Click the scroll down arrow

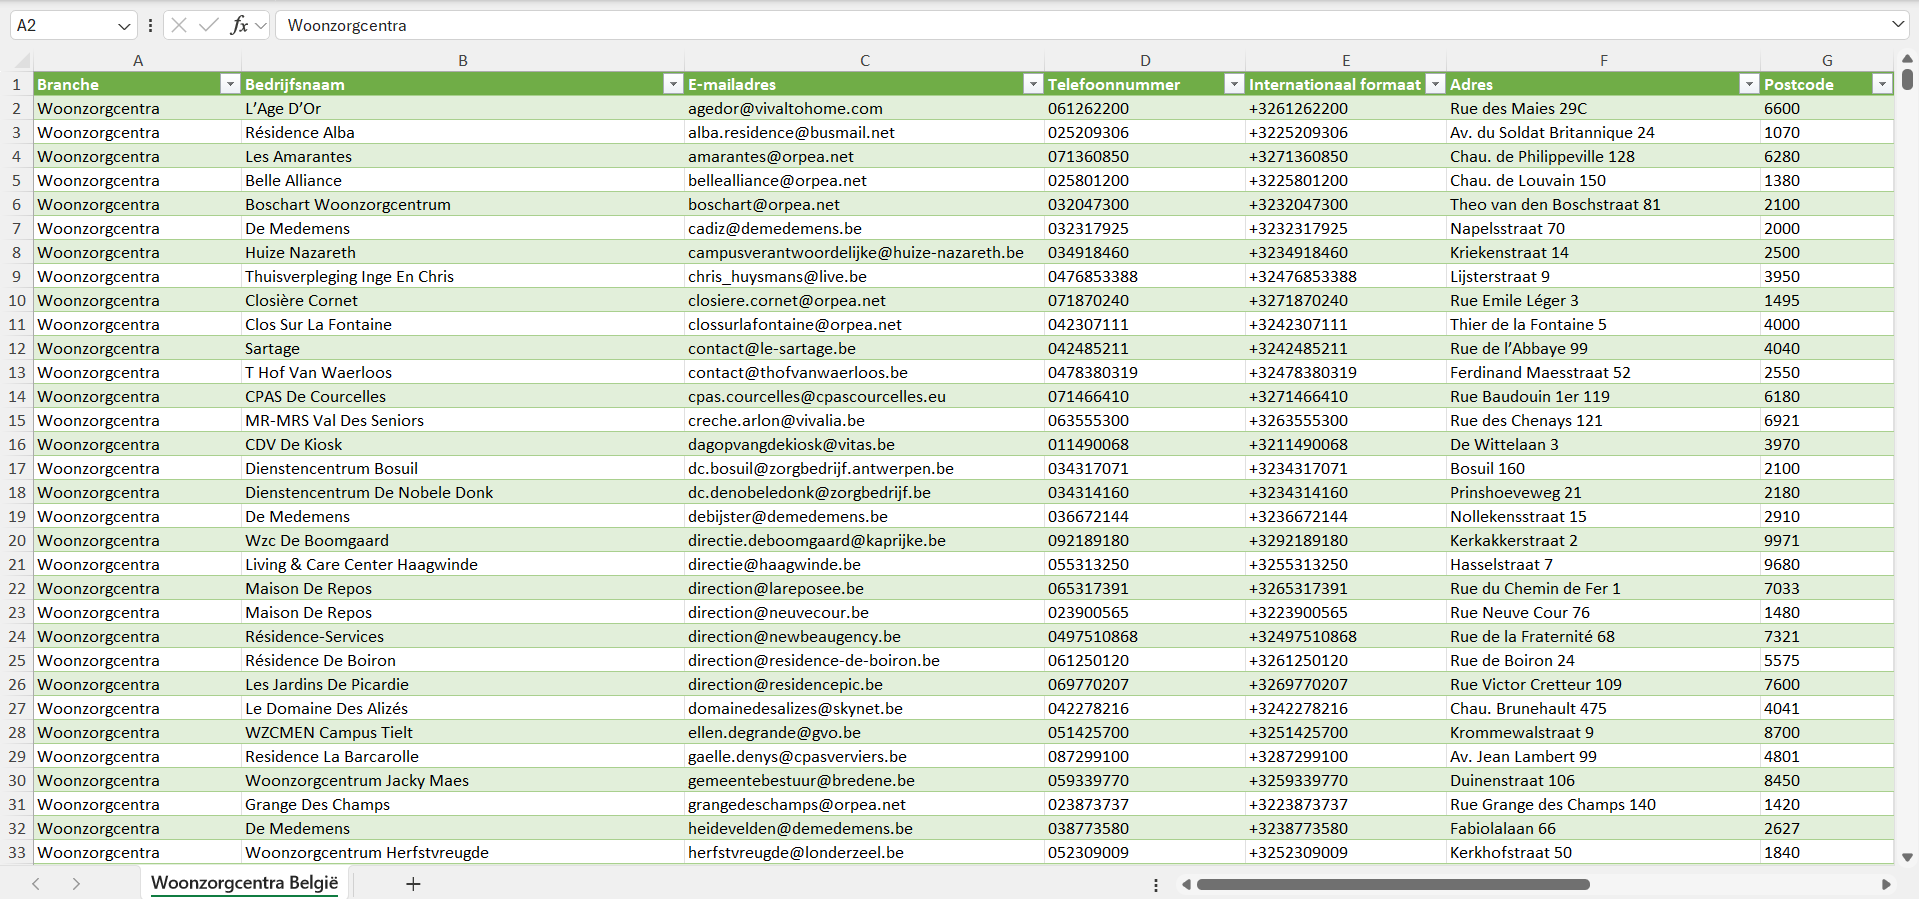tap(1907, 857)
